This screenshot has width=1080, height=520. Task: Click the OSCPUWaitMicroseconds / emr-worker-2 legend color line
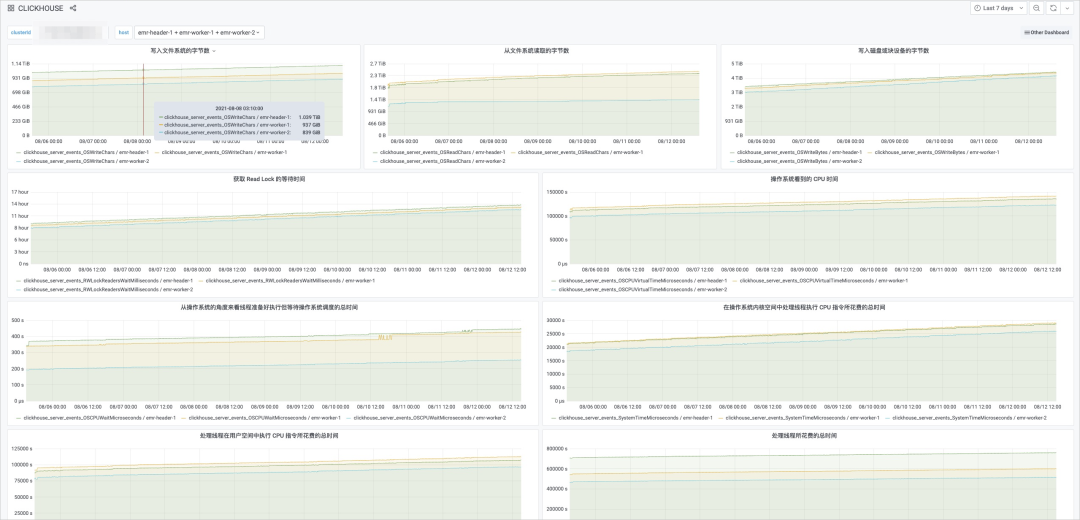coord(349,418)
